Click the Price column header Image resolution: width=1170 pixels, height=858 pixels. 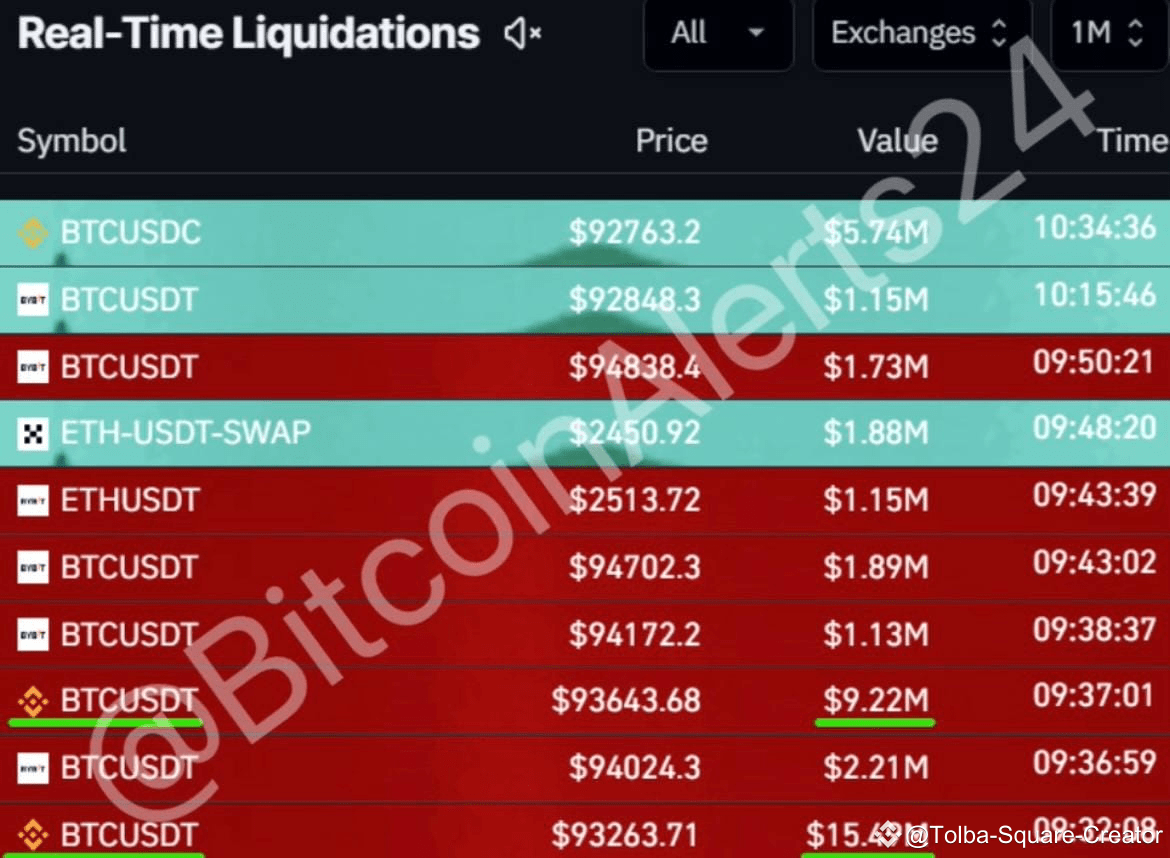click(x=670, y=141)
